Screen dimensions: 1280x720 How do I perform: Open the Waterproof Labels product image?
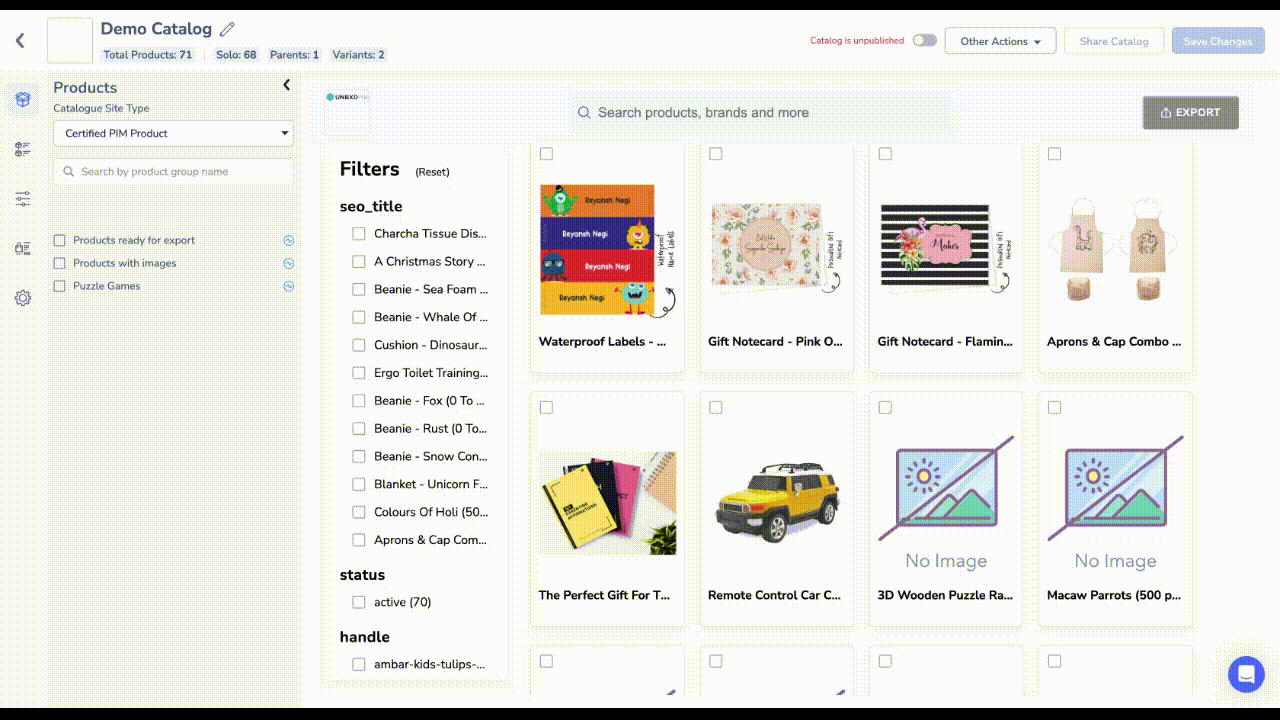(x=607, y=251)
